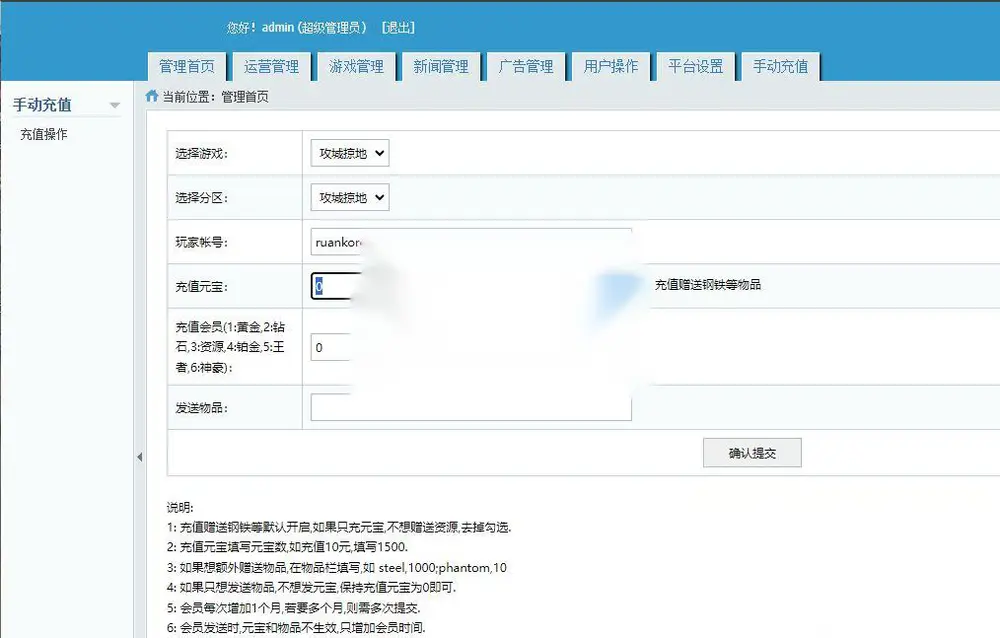Click the admin (超级管理员) username text

point(314,27)
